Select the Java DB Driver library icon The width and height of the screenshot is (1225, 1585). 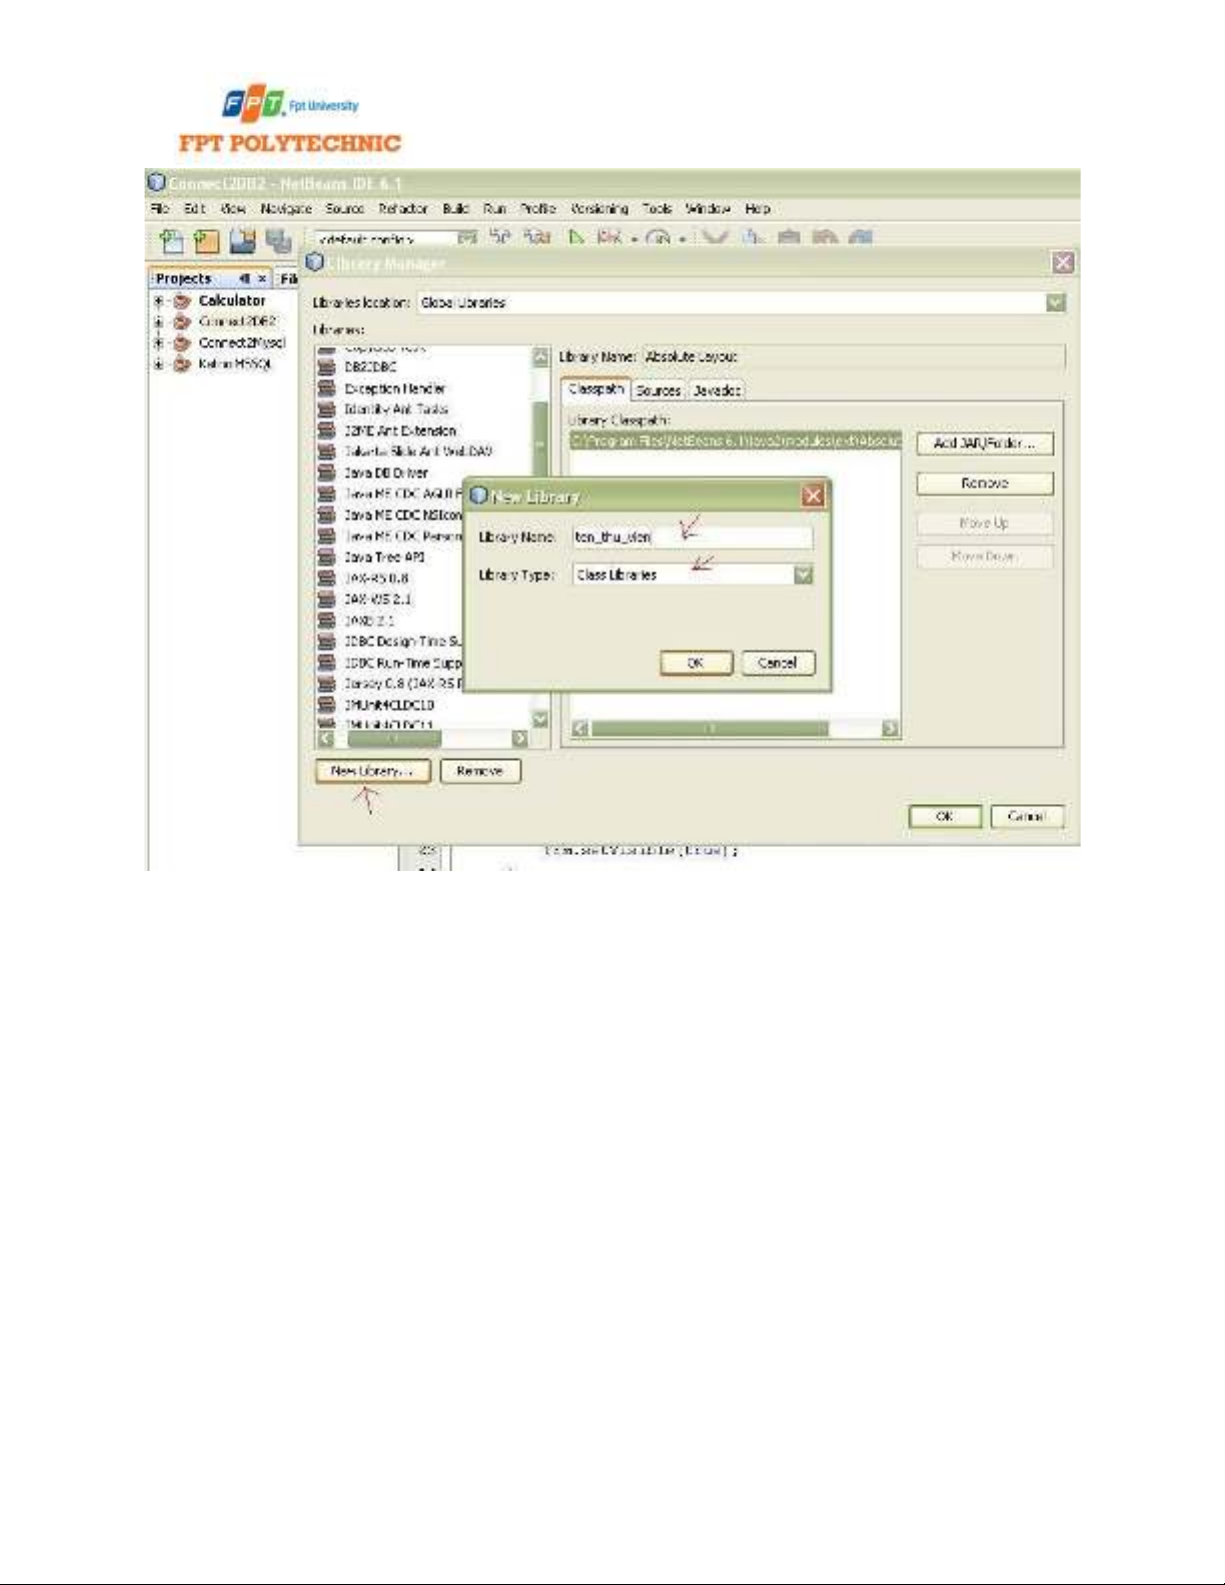(x=326, y=473)
